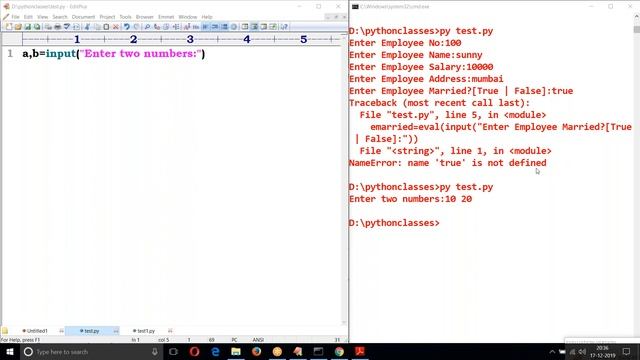
Task: Open the Document menu
Action: click(x=83, y=17)
